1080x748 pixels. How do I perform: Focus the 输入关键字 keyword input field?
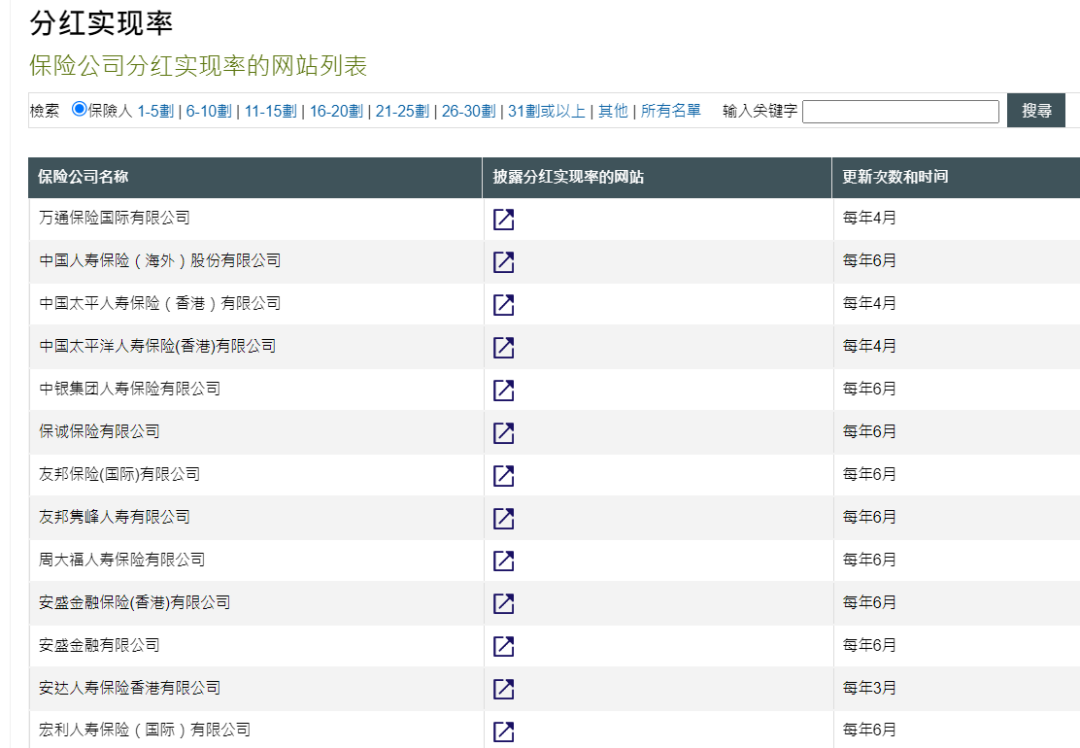(900, 112)
